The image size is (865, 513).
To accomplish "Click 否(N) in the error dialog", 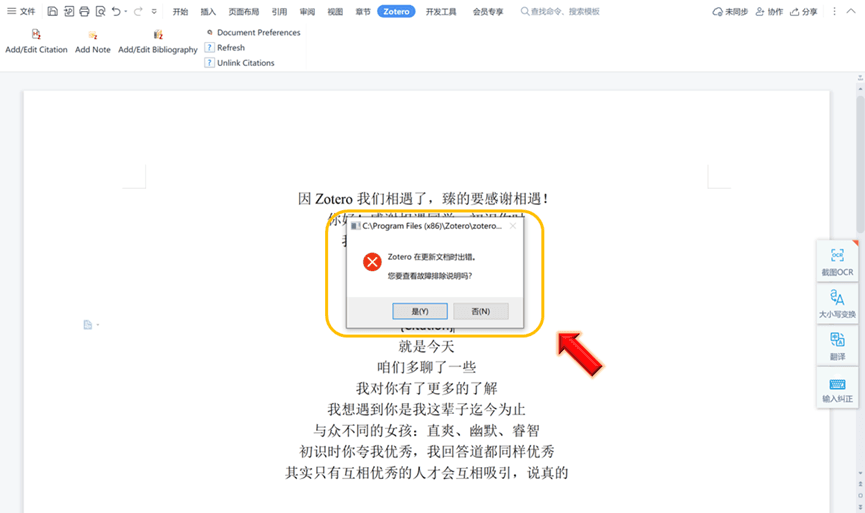I will coord(480,311).
